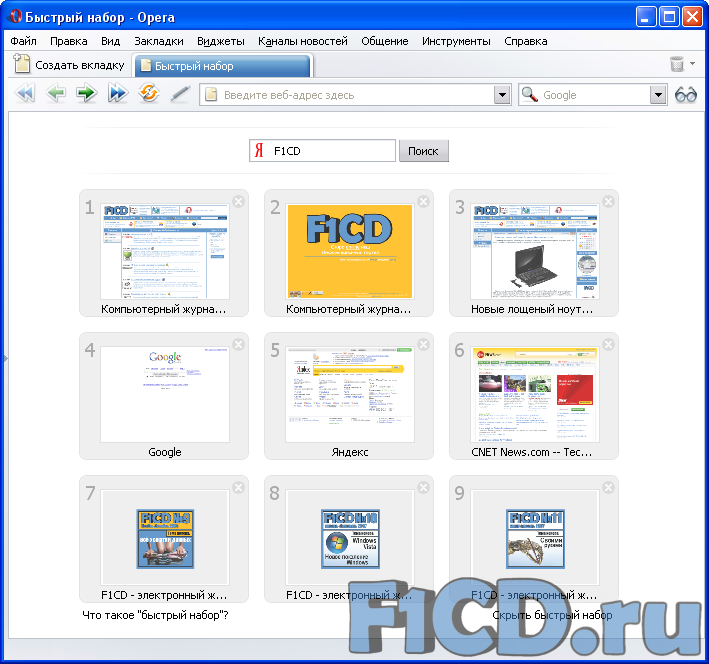This screenshot has height=664, width=709.
Task: Remove speed dial entry 6 (CNET)
Action: click(609, 345)
